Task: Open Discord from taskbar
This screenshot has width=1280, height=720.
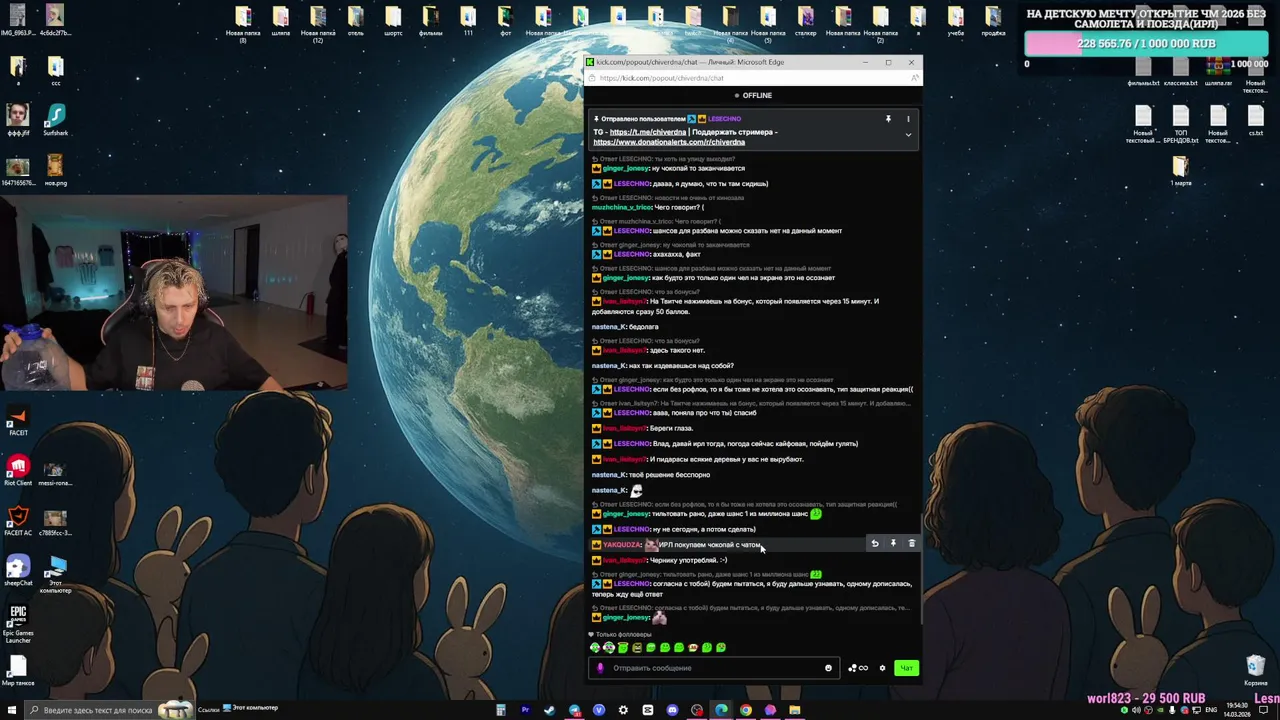Action: click(672, 710)
